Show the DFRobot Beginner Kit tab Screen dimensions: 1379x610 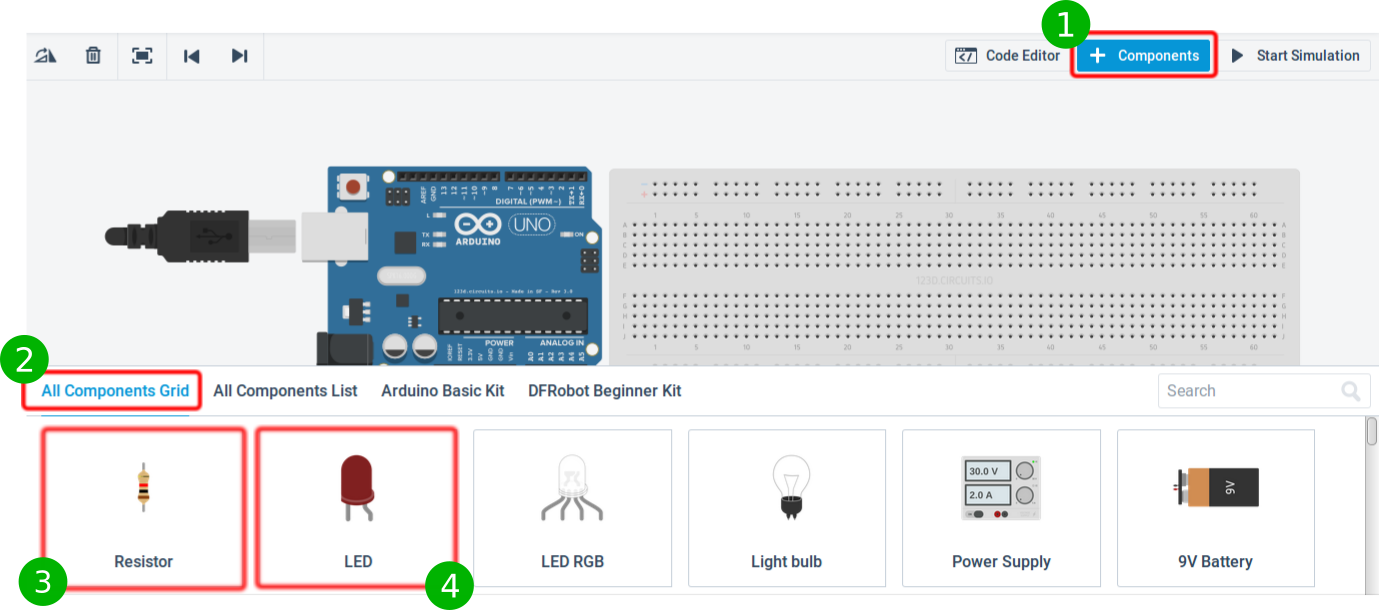coord(604,391)
